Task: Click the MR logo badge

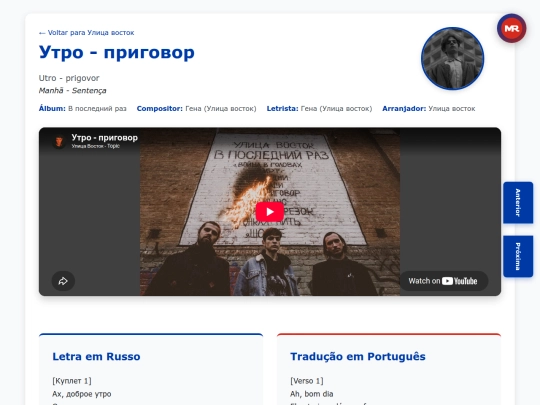Action: point(511,28)
